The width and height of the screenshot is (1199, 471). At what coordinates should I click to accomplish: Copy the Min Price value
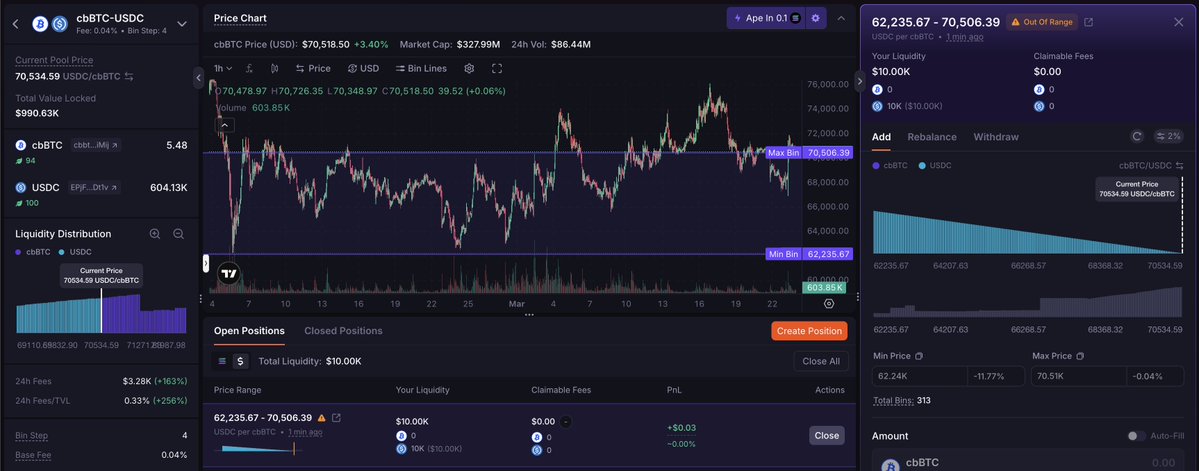point(919,356)
